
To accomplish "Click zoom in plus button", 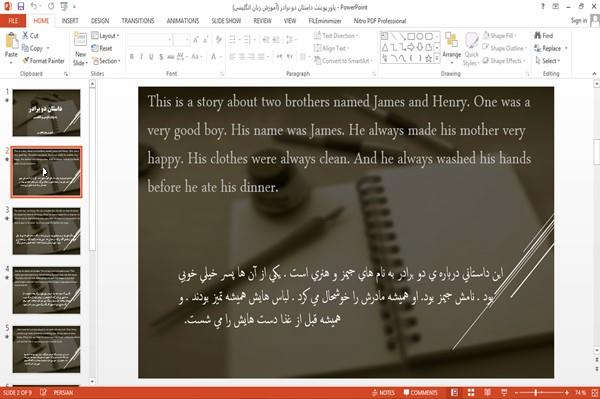I will point(567,393).
